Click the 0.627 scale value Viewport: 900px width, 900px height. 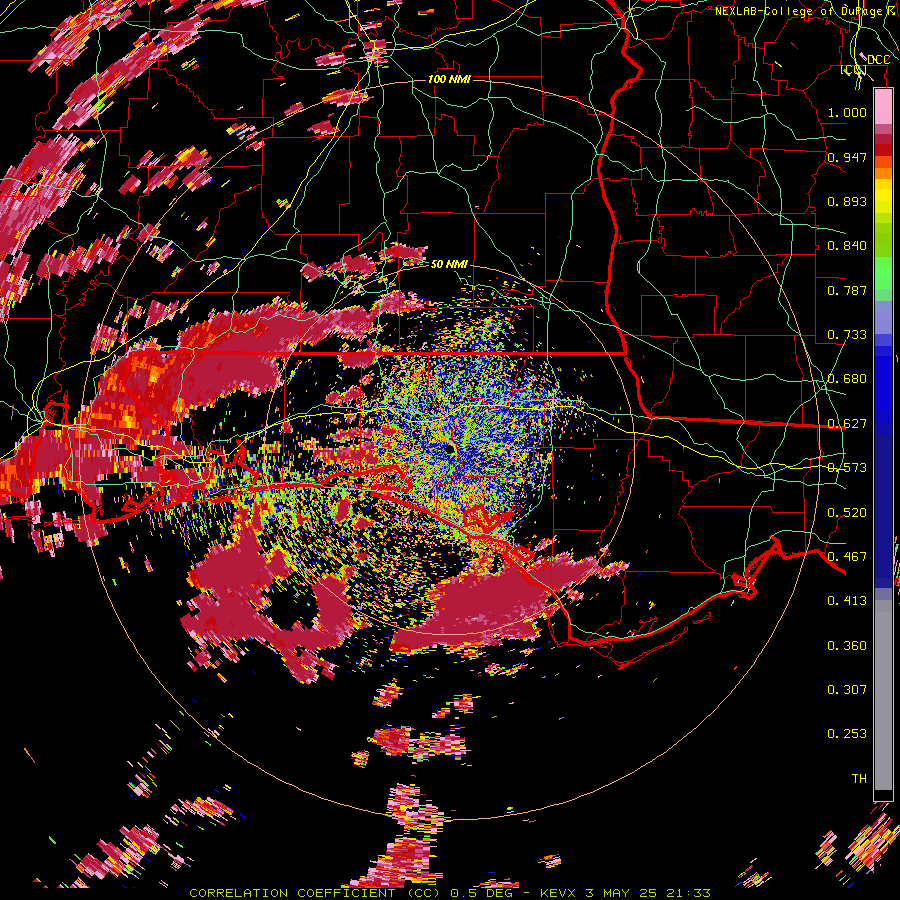[847, 424]
